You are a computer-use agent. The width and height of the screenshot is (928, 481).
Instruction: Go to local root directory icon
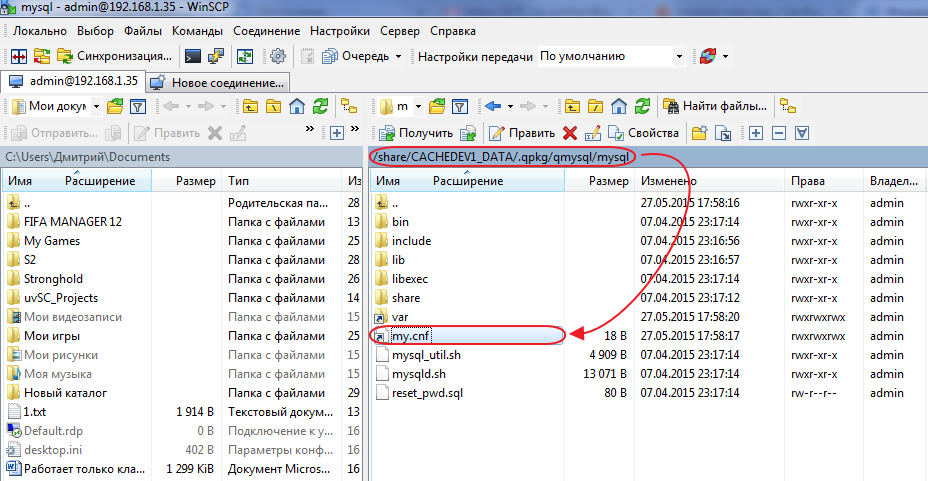[273, 106]
